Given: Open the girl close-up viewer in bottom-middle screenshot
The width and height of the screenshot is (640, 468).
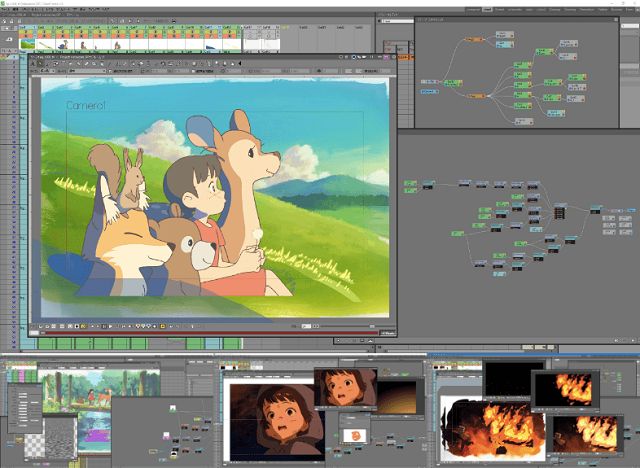Looking at the screenshot, I should 278,422.
